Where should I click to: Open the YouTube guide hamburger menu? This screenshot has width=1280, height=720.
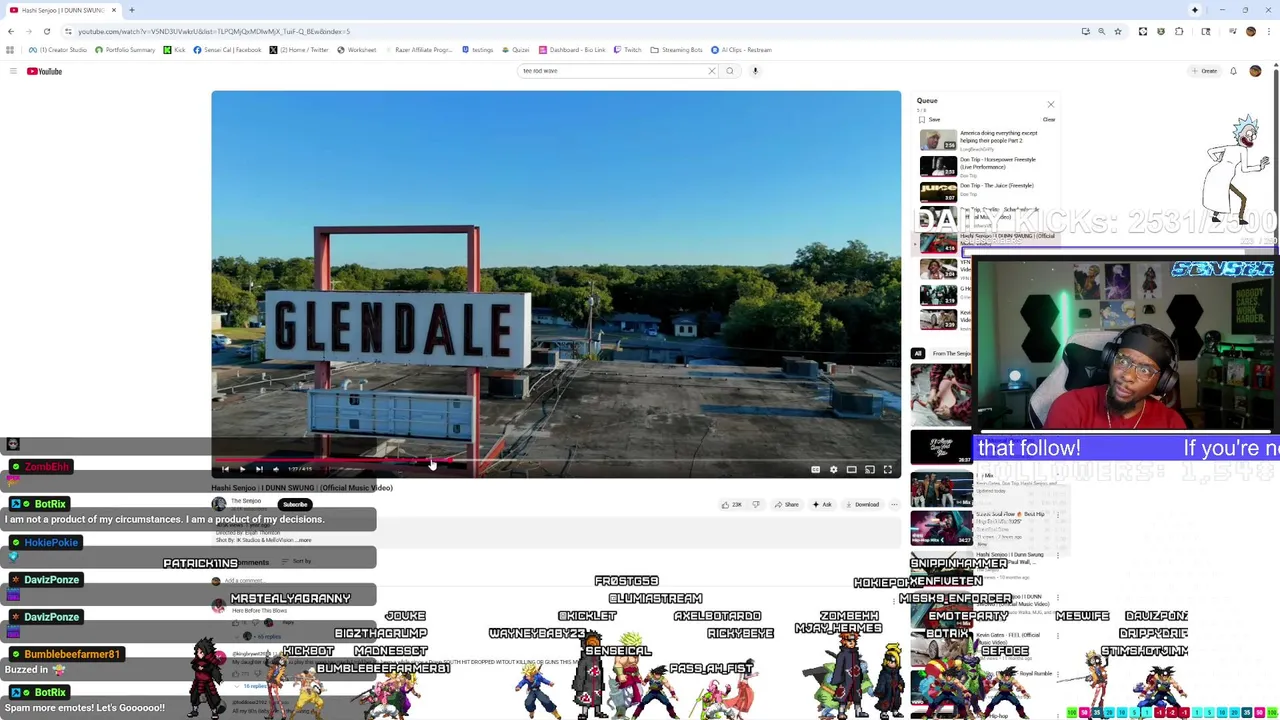coord(13,71)
